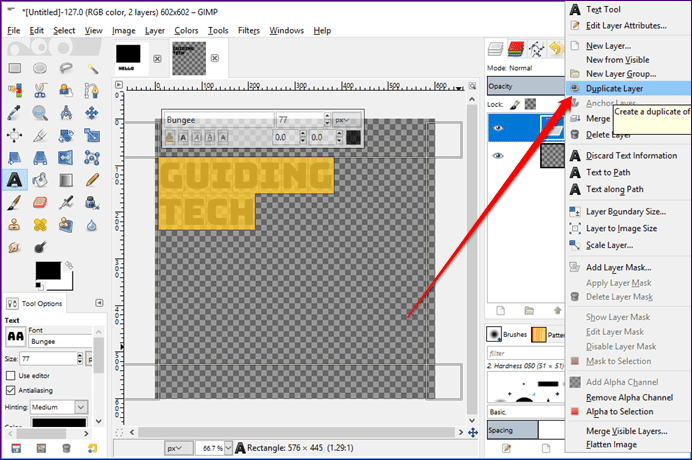Toggle the Use editor checkbox
The height and width of the screenshot is (460, 692).
pos(11,376)
